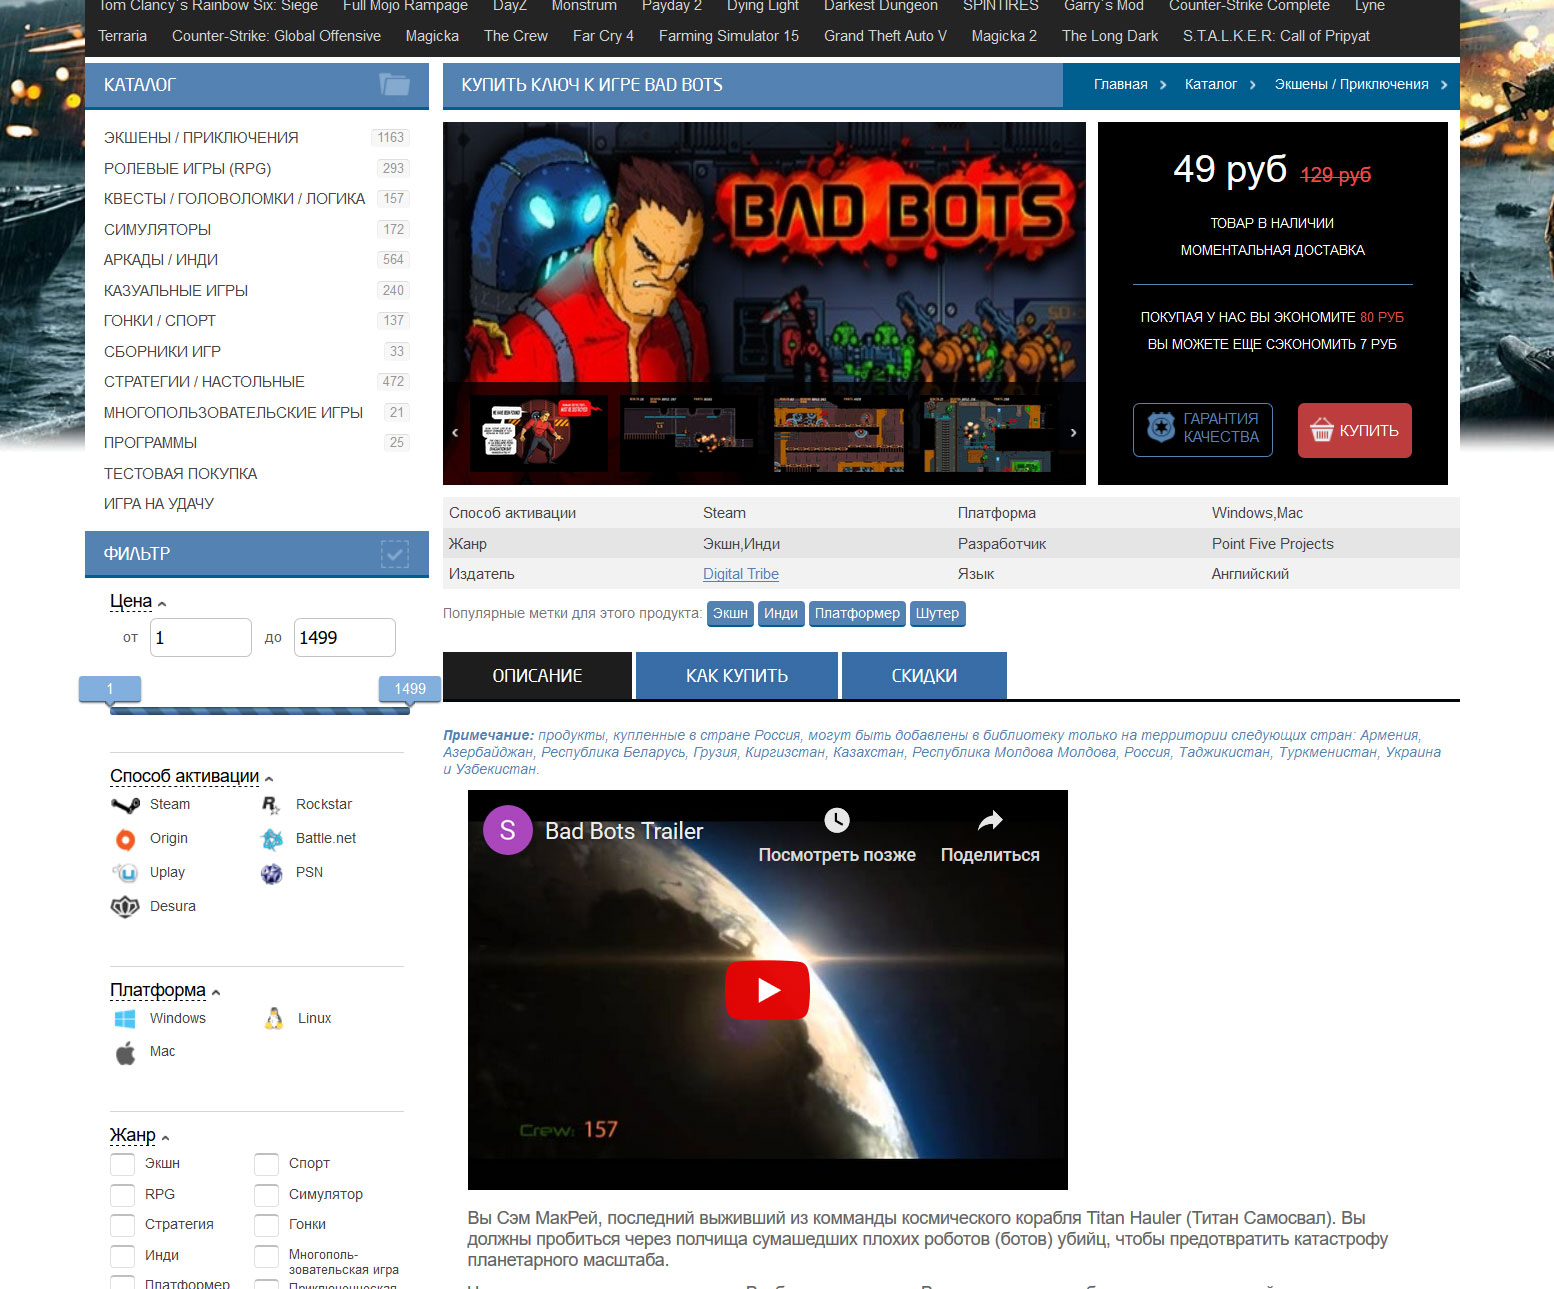Open Игра на удачу menu item

coord(159,504)
